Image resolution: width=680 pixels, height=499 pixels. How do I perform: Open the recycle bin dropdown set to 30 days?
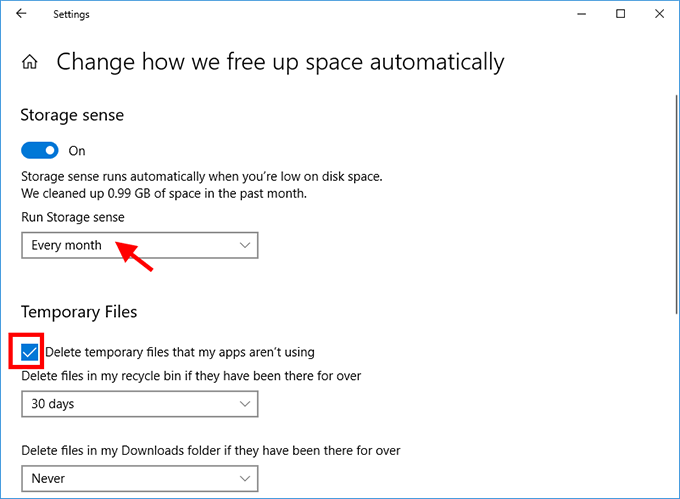click(x=140, y=404)
